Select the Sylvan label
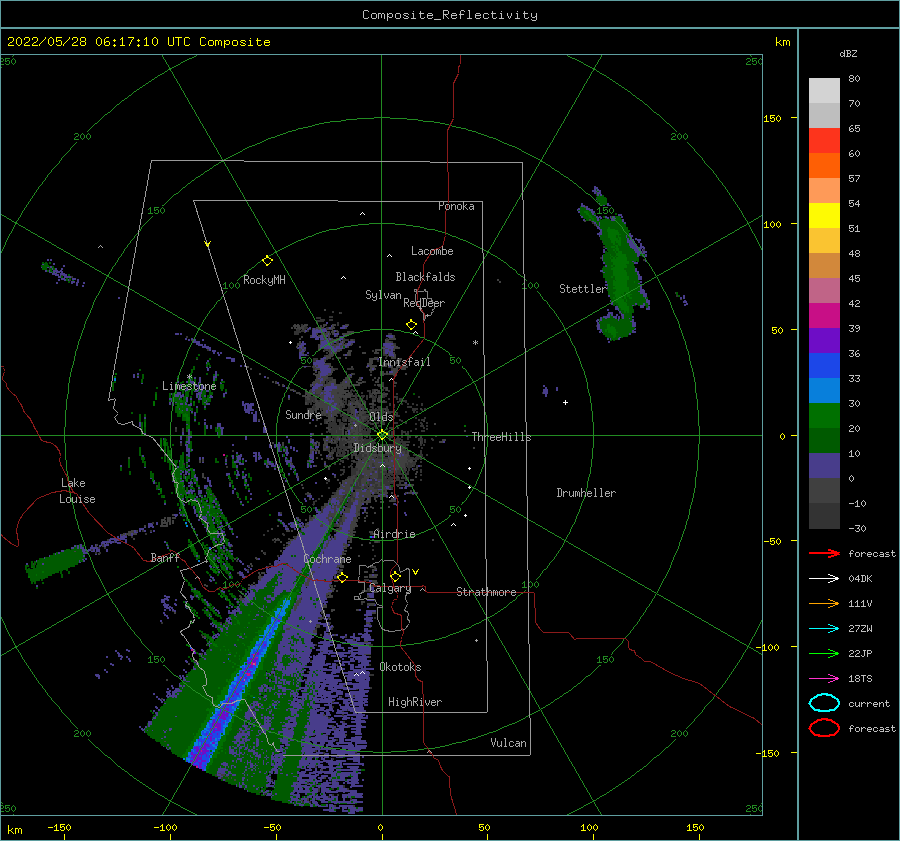 [383, 295]
